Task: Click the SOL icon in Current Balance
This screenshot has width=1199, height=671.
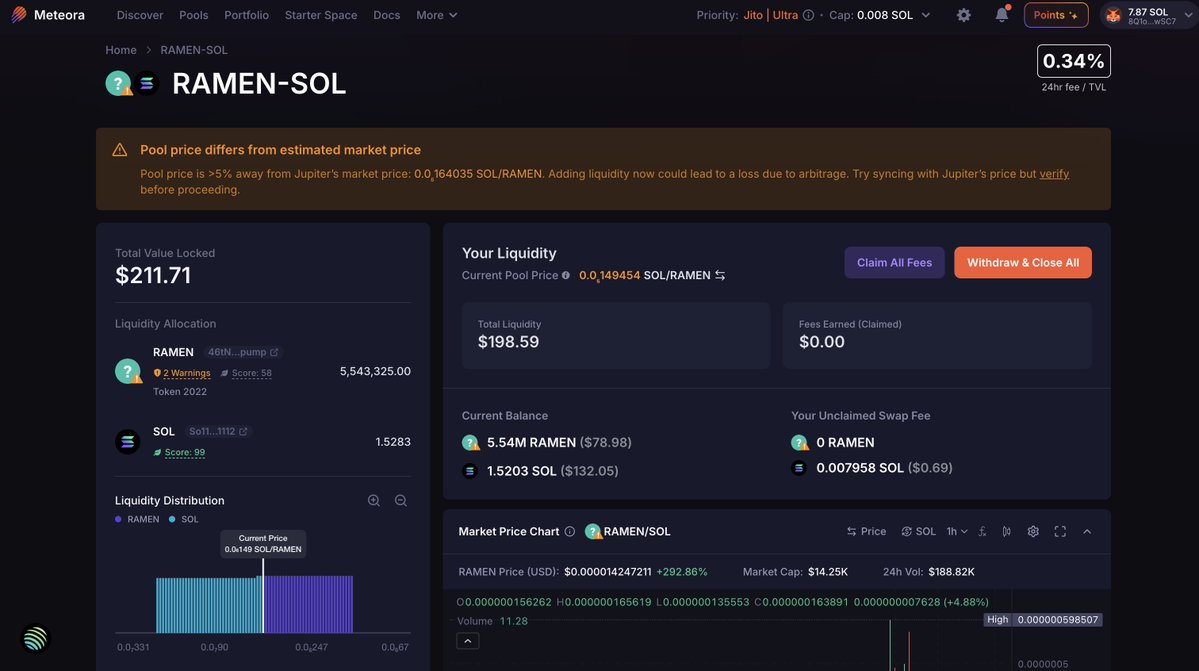Action: [470, 471]
